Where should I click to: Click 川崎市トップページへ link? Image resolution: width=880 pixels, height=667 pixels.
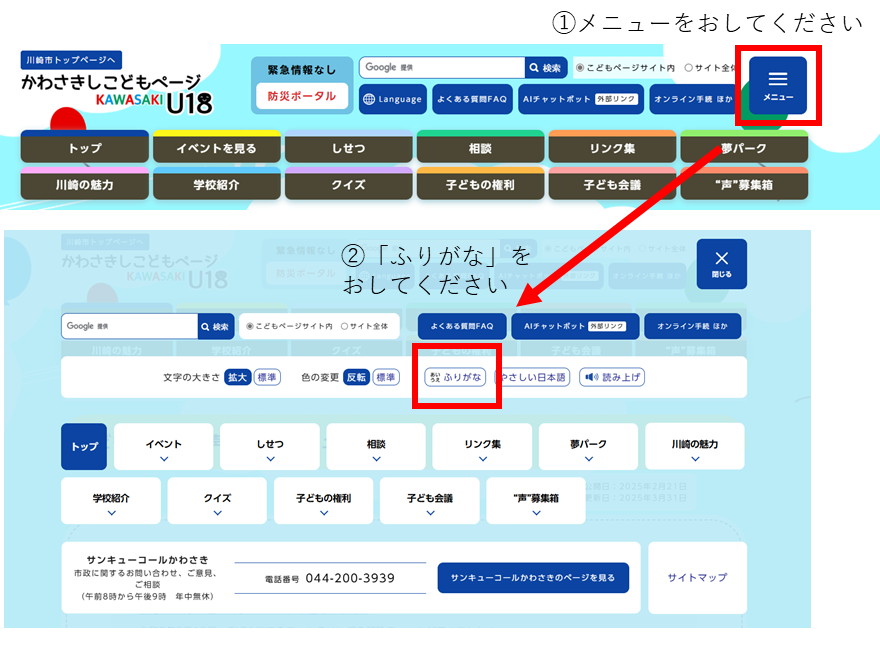tap(71, 60)
